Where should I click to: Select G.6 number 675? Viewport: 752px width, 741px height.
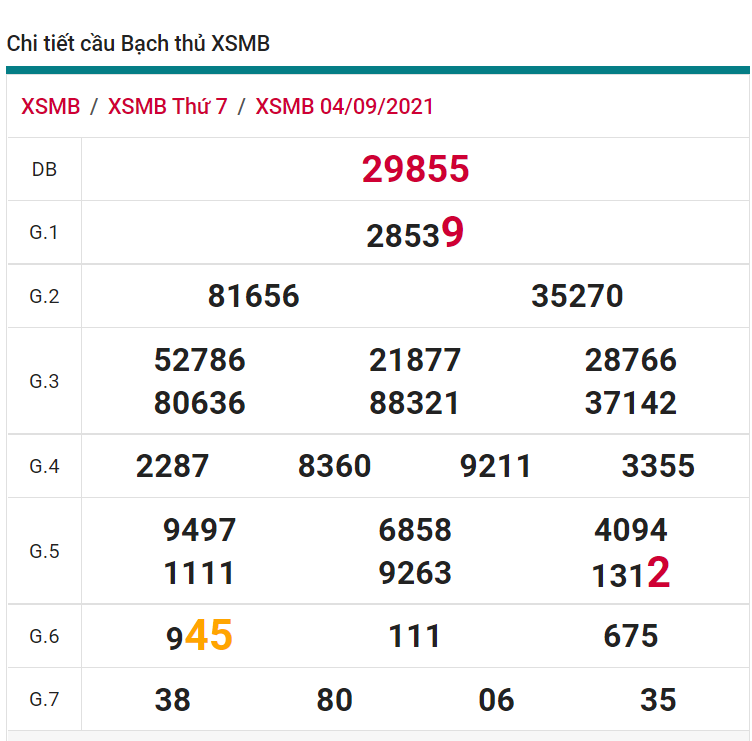click(630, 636)
